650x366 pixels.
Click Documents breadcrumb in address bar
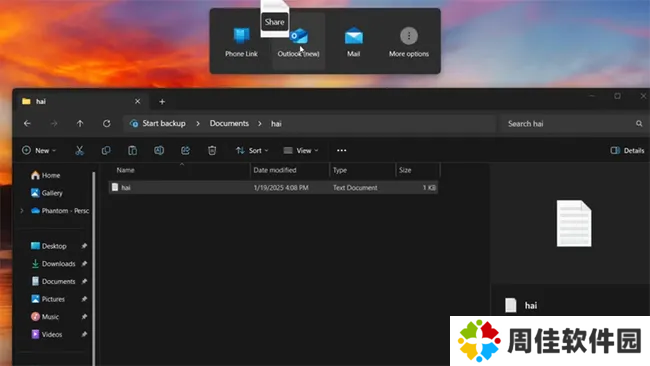coord(229,124)
